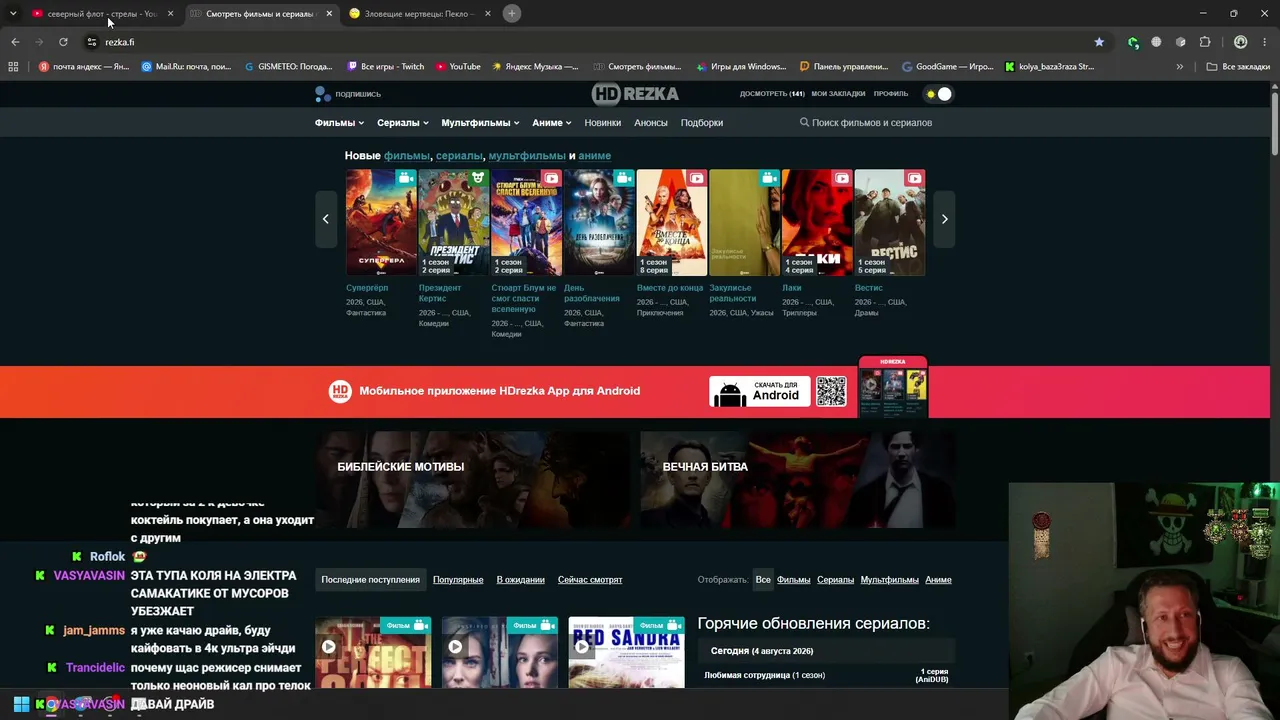Click the HDrezka logo in the header

[x=635, y=94]
